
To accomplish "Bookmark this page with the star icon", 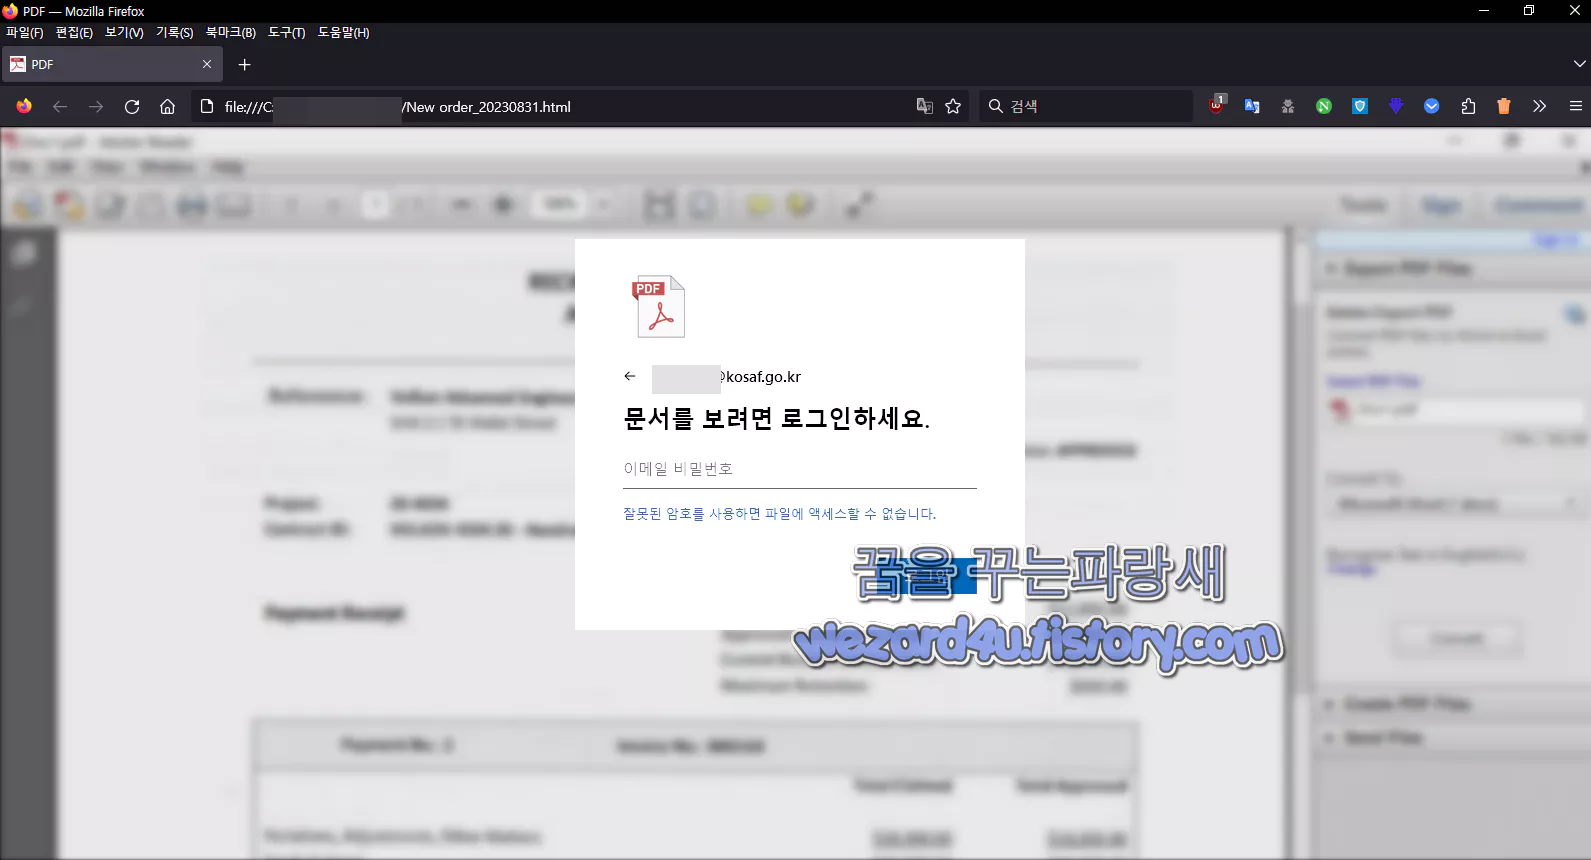I will 953,106.
